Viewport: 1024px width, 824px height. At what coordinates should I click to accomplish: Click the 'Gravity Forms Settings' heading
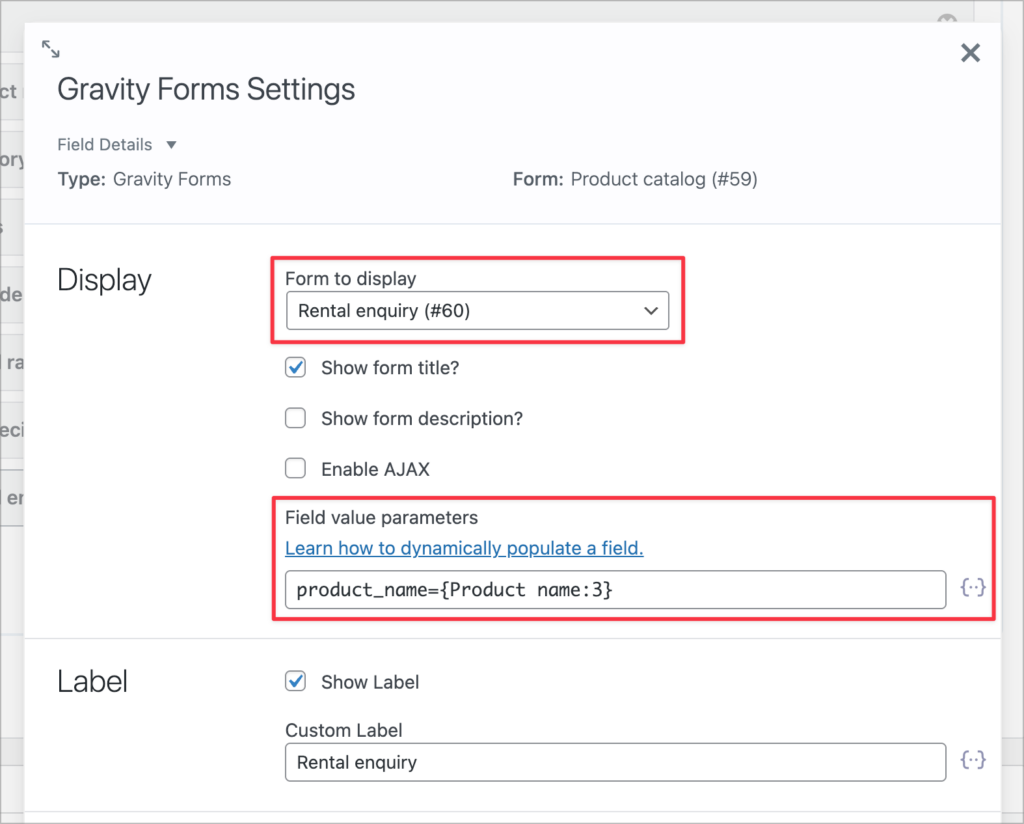tap(206, 89)
